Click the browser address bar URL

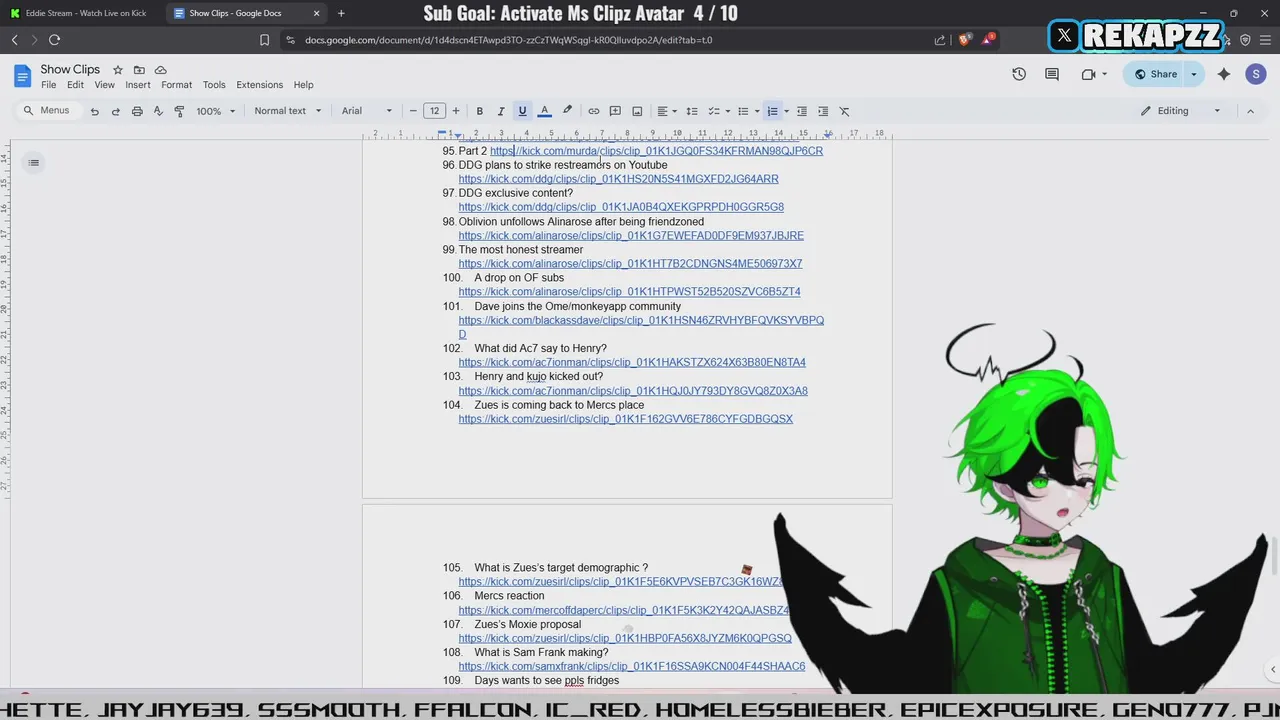pyautogui.click(x=508, y=40)
